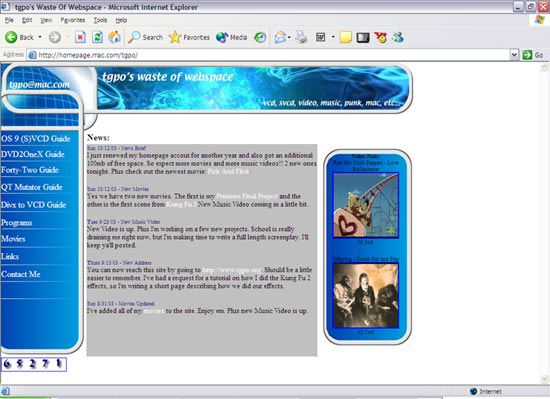Screen dimensions: 550x399
Task: Open the Search toolbar button
Action: [x=145, y=37]
